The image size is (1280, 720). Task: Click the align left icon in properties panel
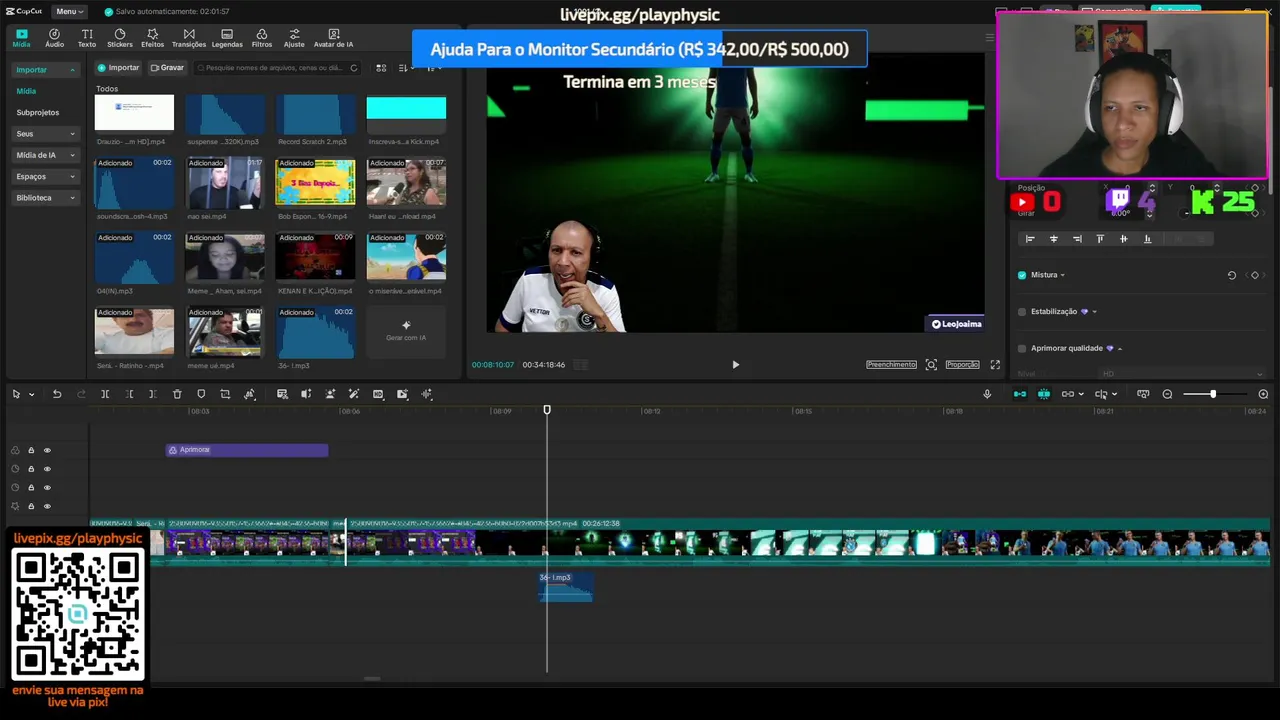click(1030, 239)
